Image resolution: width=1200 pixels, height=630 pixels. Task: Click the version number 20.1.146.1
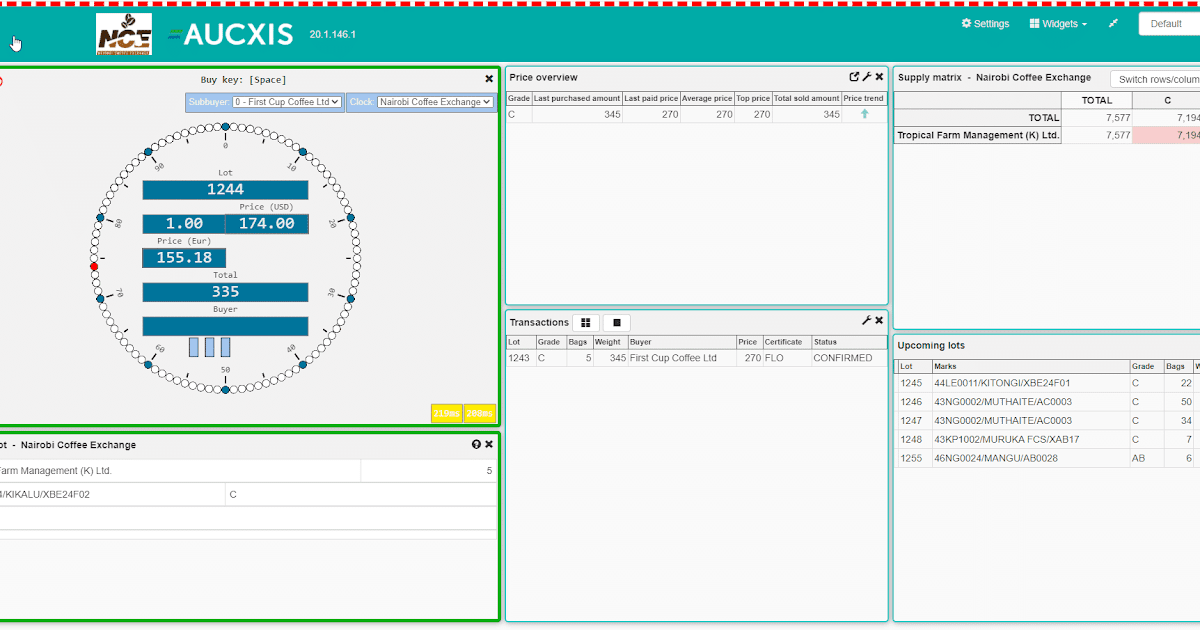tap(332, 34)
